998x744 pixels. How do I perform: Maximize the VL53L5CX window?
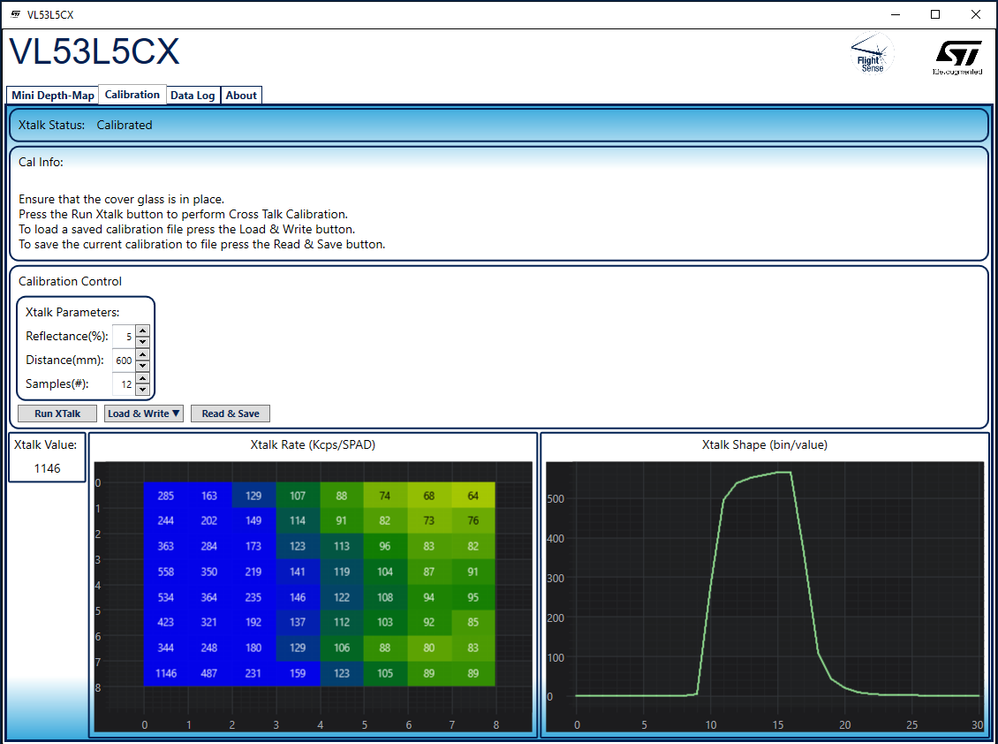coord(935,14)
